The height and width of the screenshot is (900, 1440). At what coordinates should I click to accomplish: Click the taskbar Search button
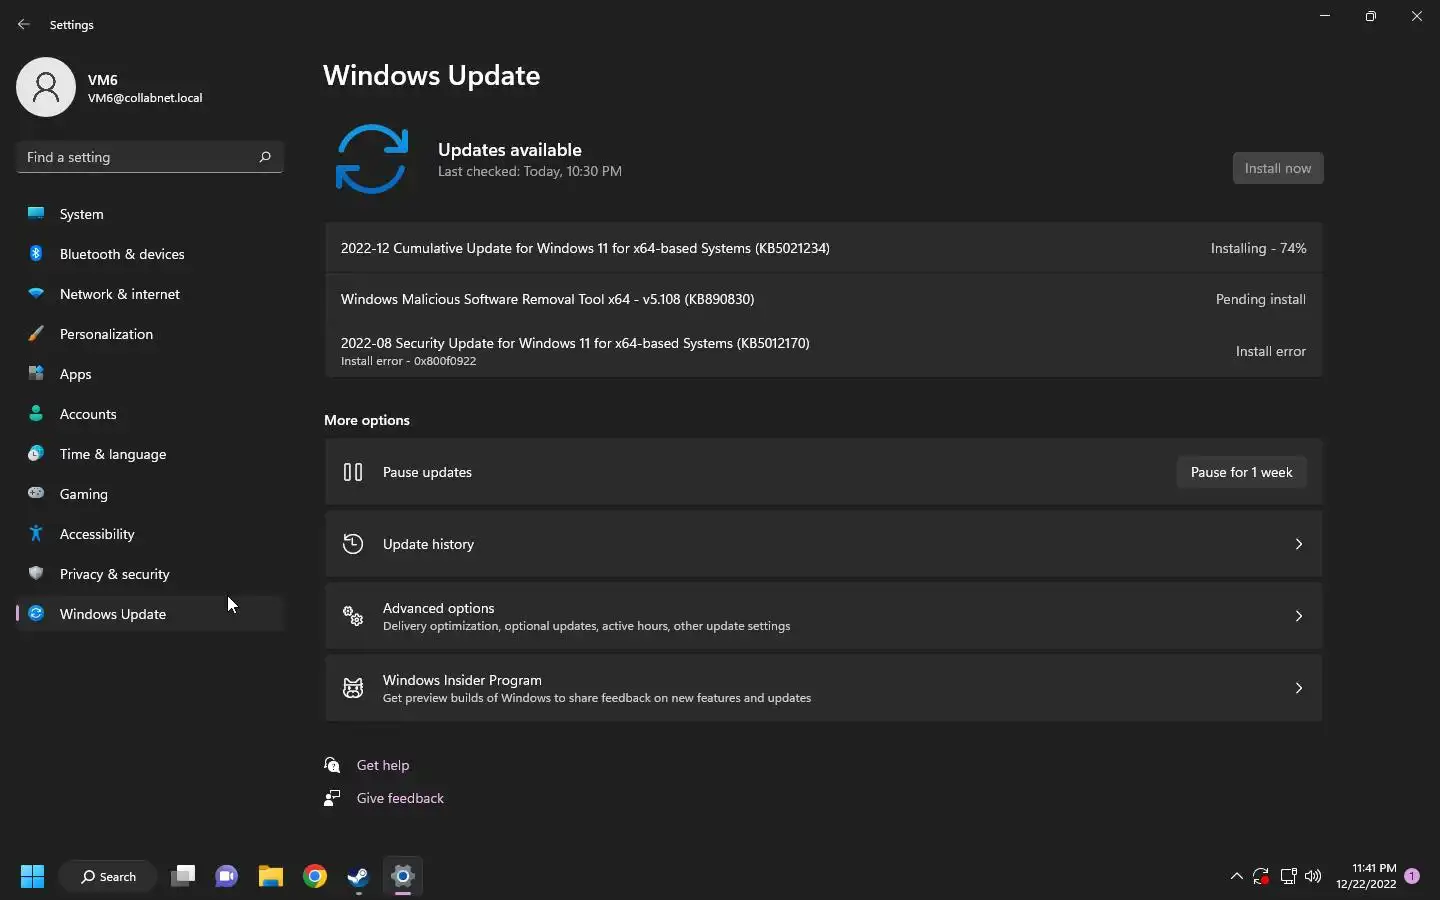(x=108, y=877)
